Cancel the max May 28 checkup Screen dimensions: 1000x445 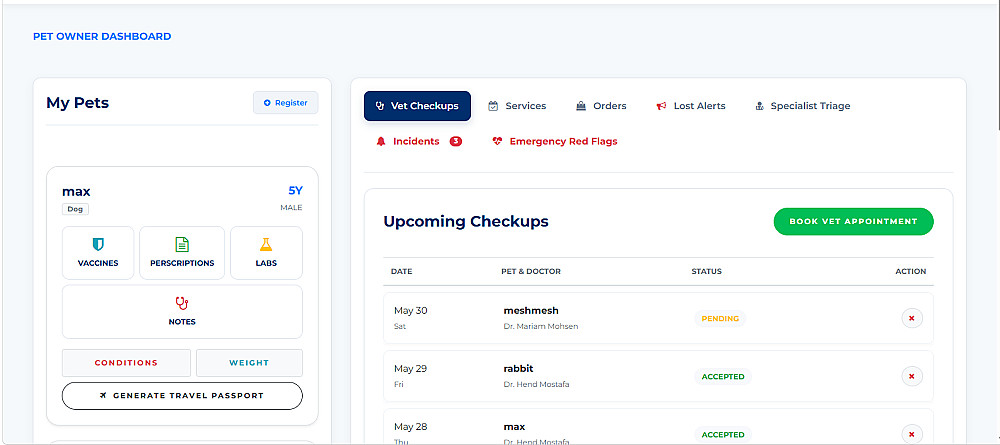[912, 434]
